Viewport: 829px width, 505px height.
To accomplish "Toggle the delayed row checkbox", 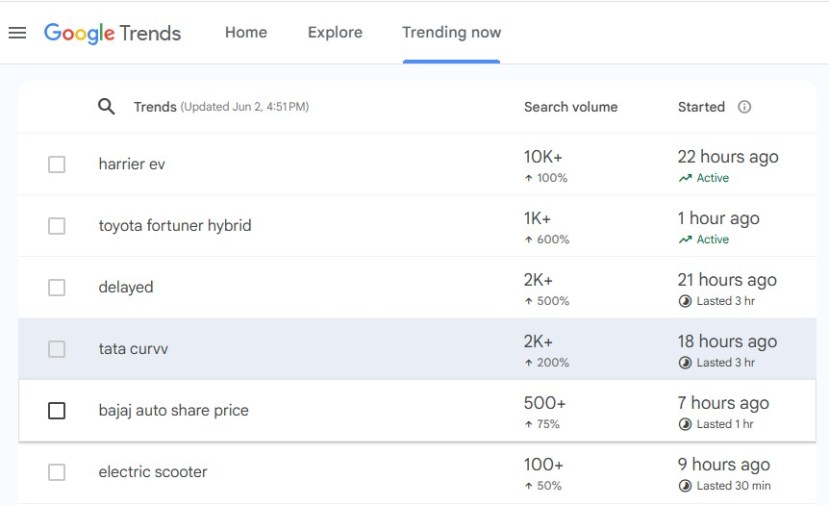I will tap(57, 288).
